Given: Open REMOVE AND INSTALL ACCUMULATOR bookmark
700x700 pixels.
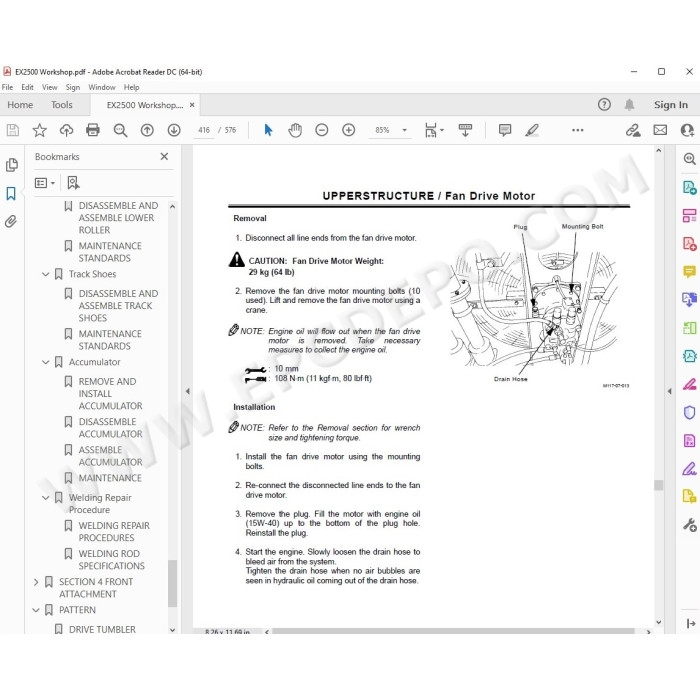Looking at the screenshot, I should (x=110, y=394).
